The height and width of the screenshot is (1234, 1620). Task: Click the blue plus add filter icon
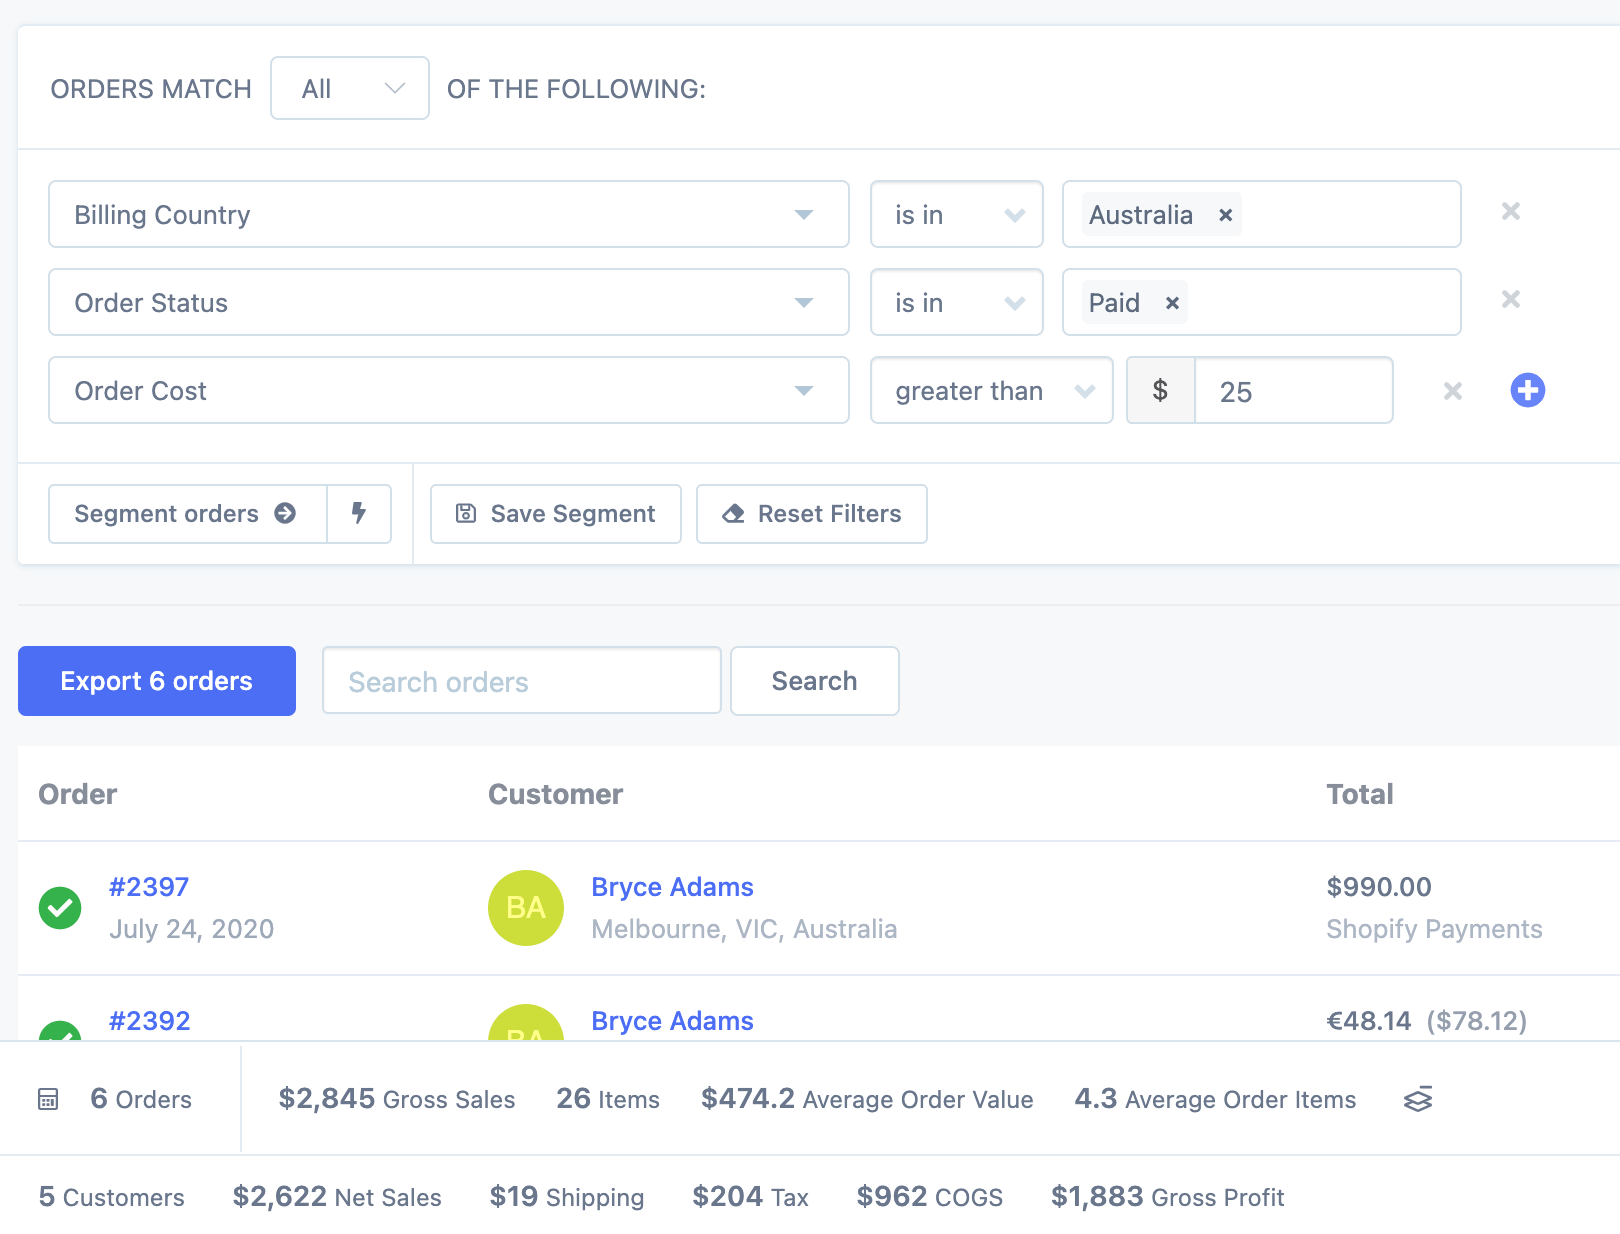[x=1527, y=390]
